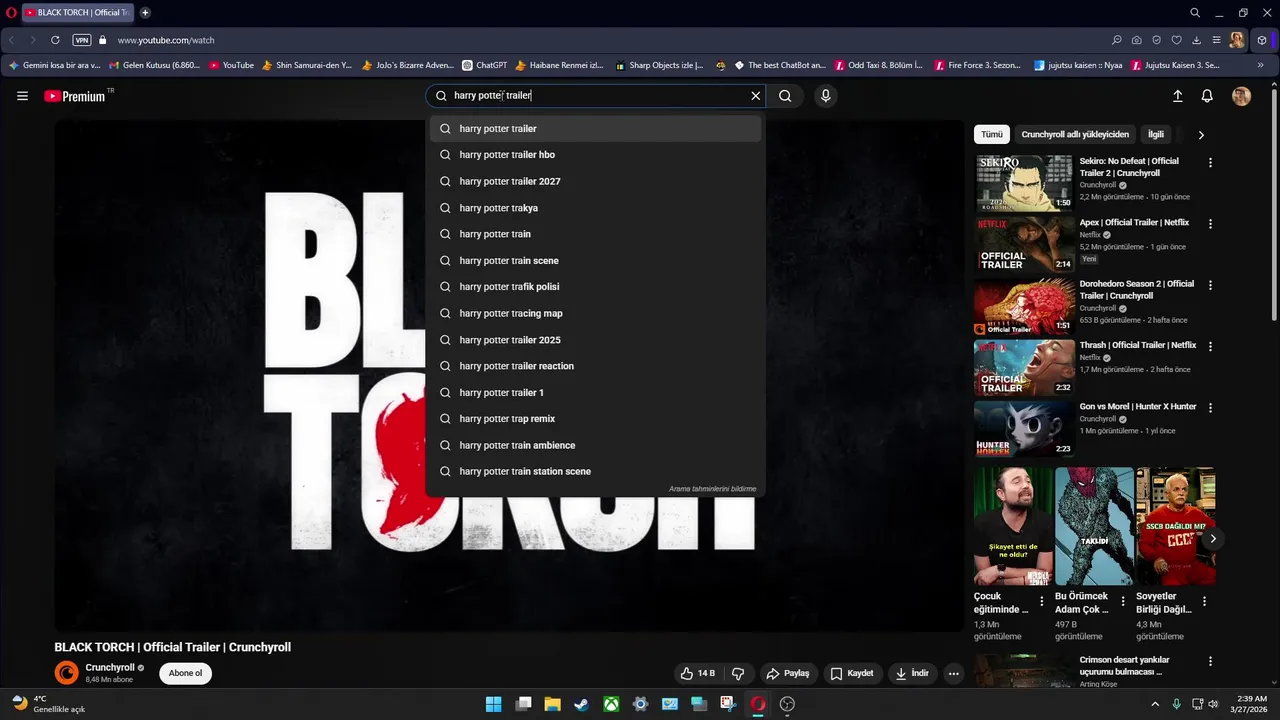Open a new browser tab
Screen dimensions: 1280x720
(145, 13)
